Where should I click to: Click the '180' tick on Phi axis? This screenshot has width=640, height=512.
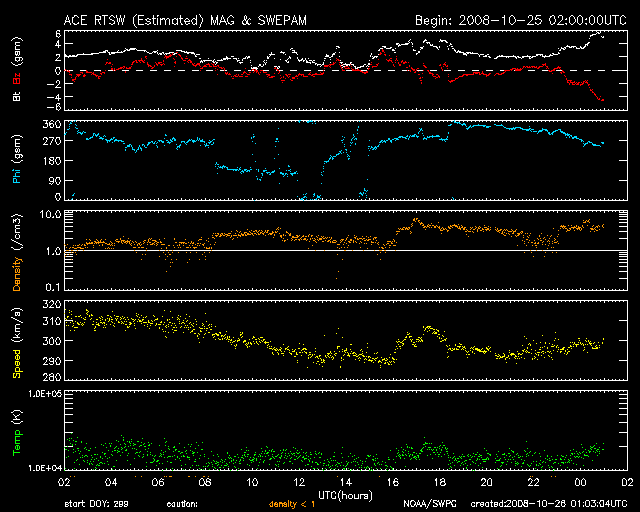coord(52,160)
